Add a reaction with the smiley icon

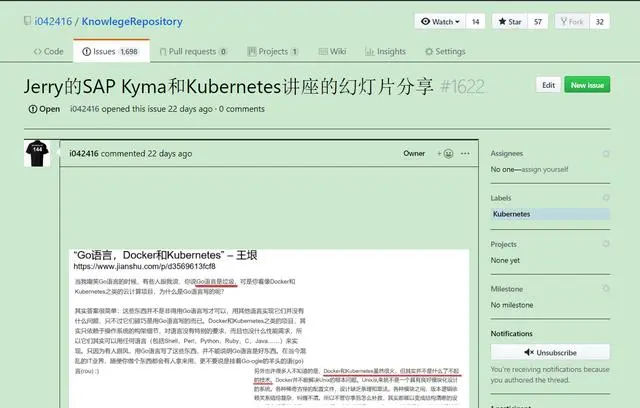coord(445,153)
